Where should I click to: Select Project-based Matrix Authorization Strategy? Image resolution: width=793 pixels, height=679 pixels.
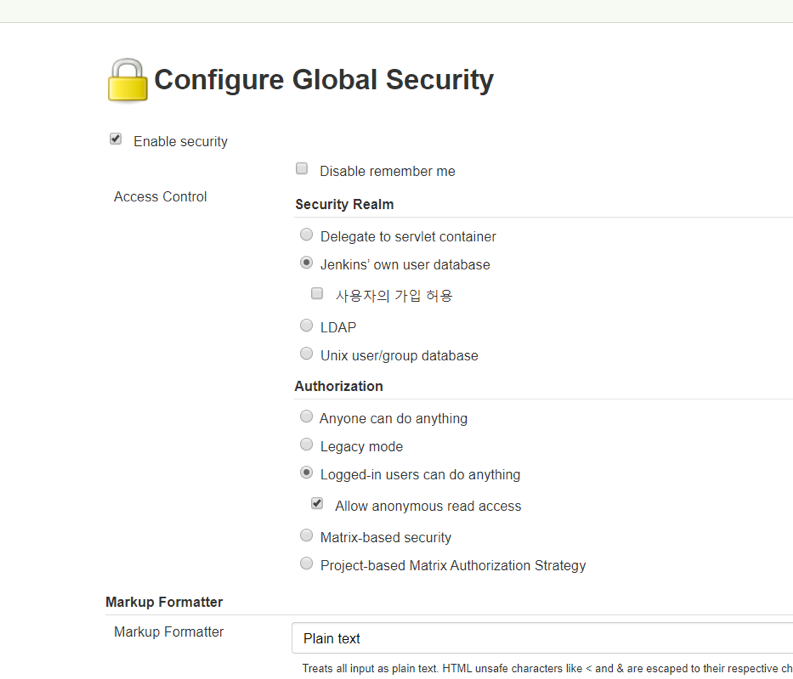click(x=306, y=563)
